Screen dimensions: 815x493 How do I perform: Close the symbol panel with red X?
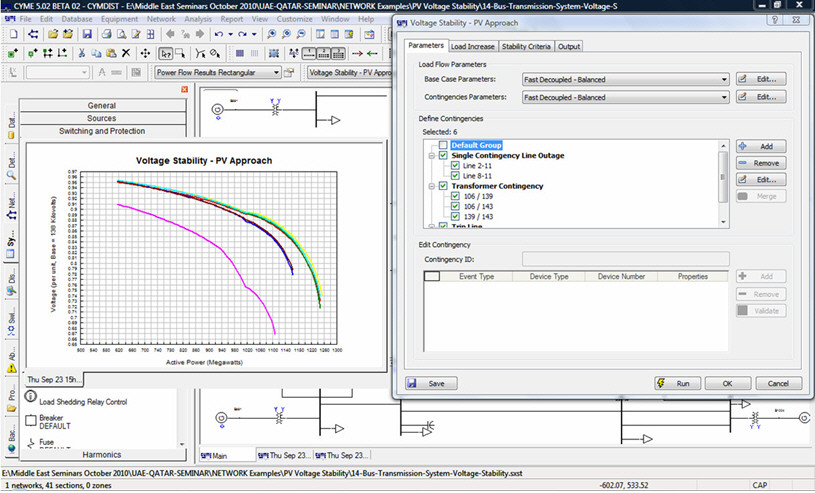click(184, 90)
